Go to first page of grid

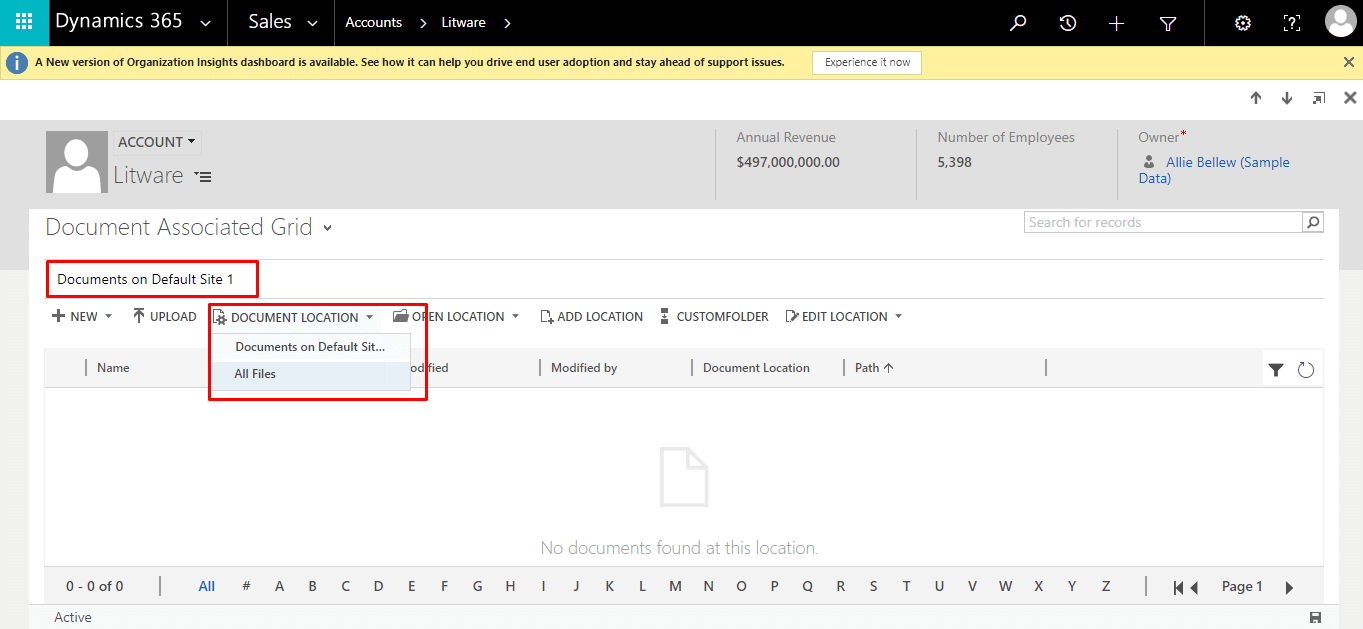click(x=1180, y=588)
